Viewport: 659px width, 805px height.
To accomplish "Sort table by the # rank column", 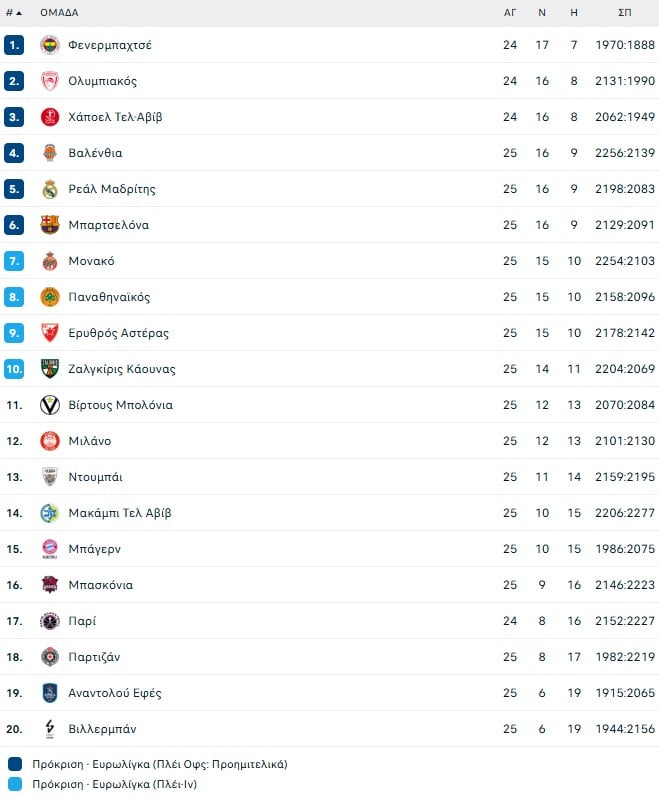I will pos(14,13).
